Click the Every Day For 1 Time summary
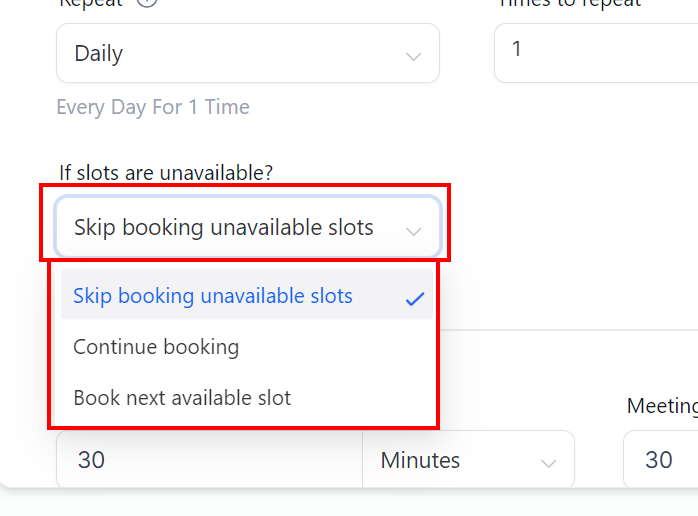The height and width of the screenshot is (516, 698). [x=153, y=107]
